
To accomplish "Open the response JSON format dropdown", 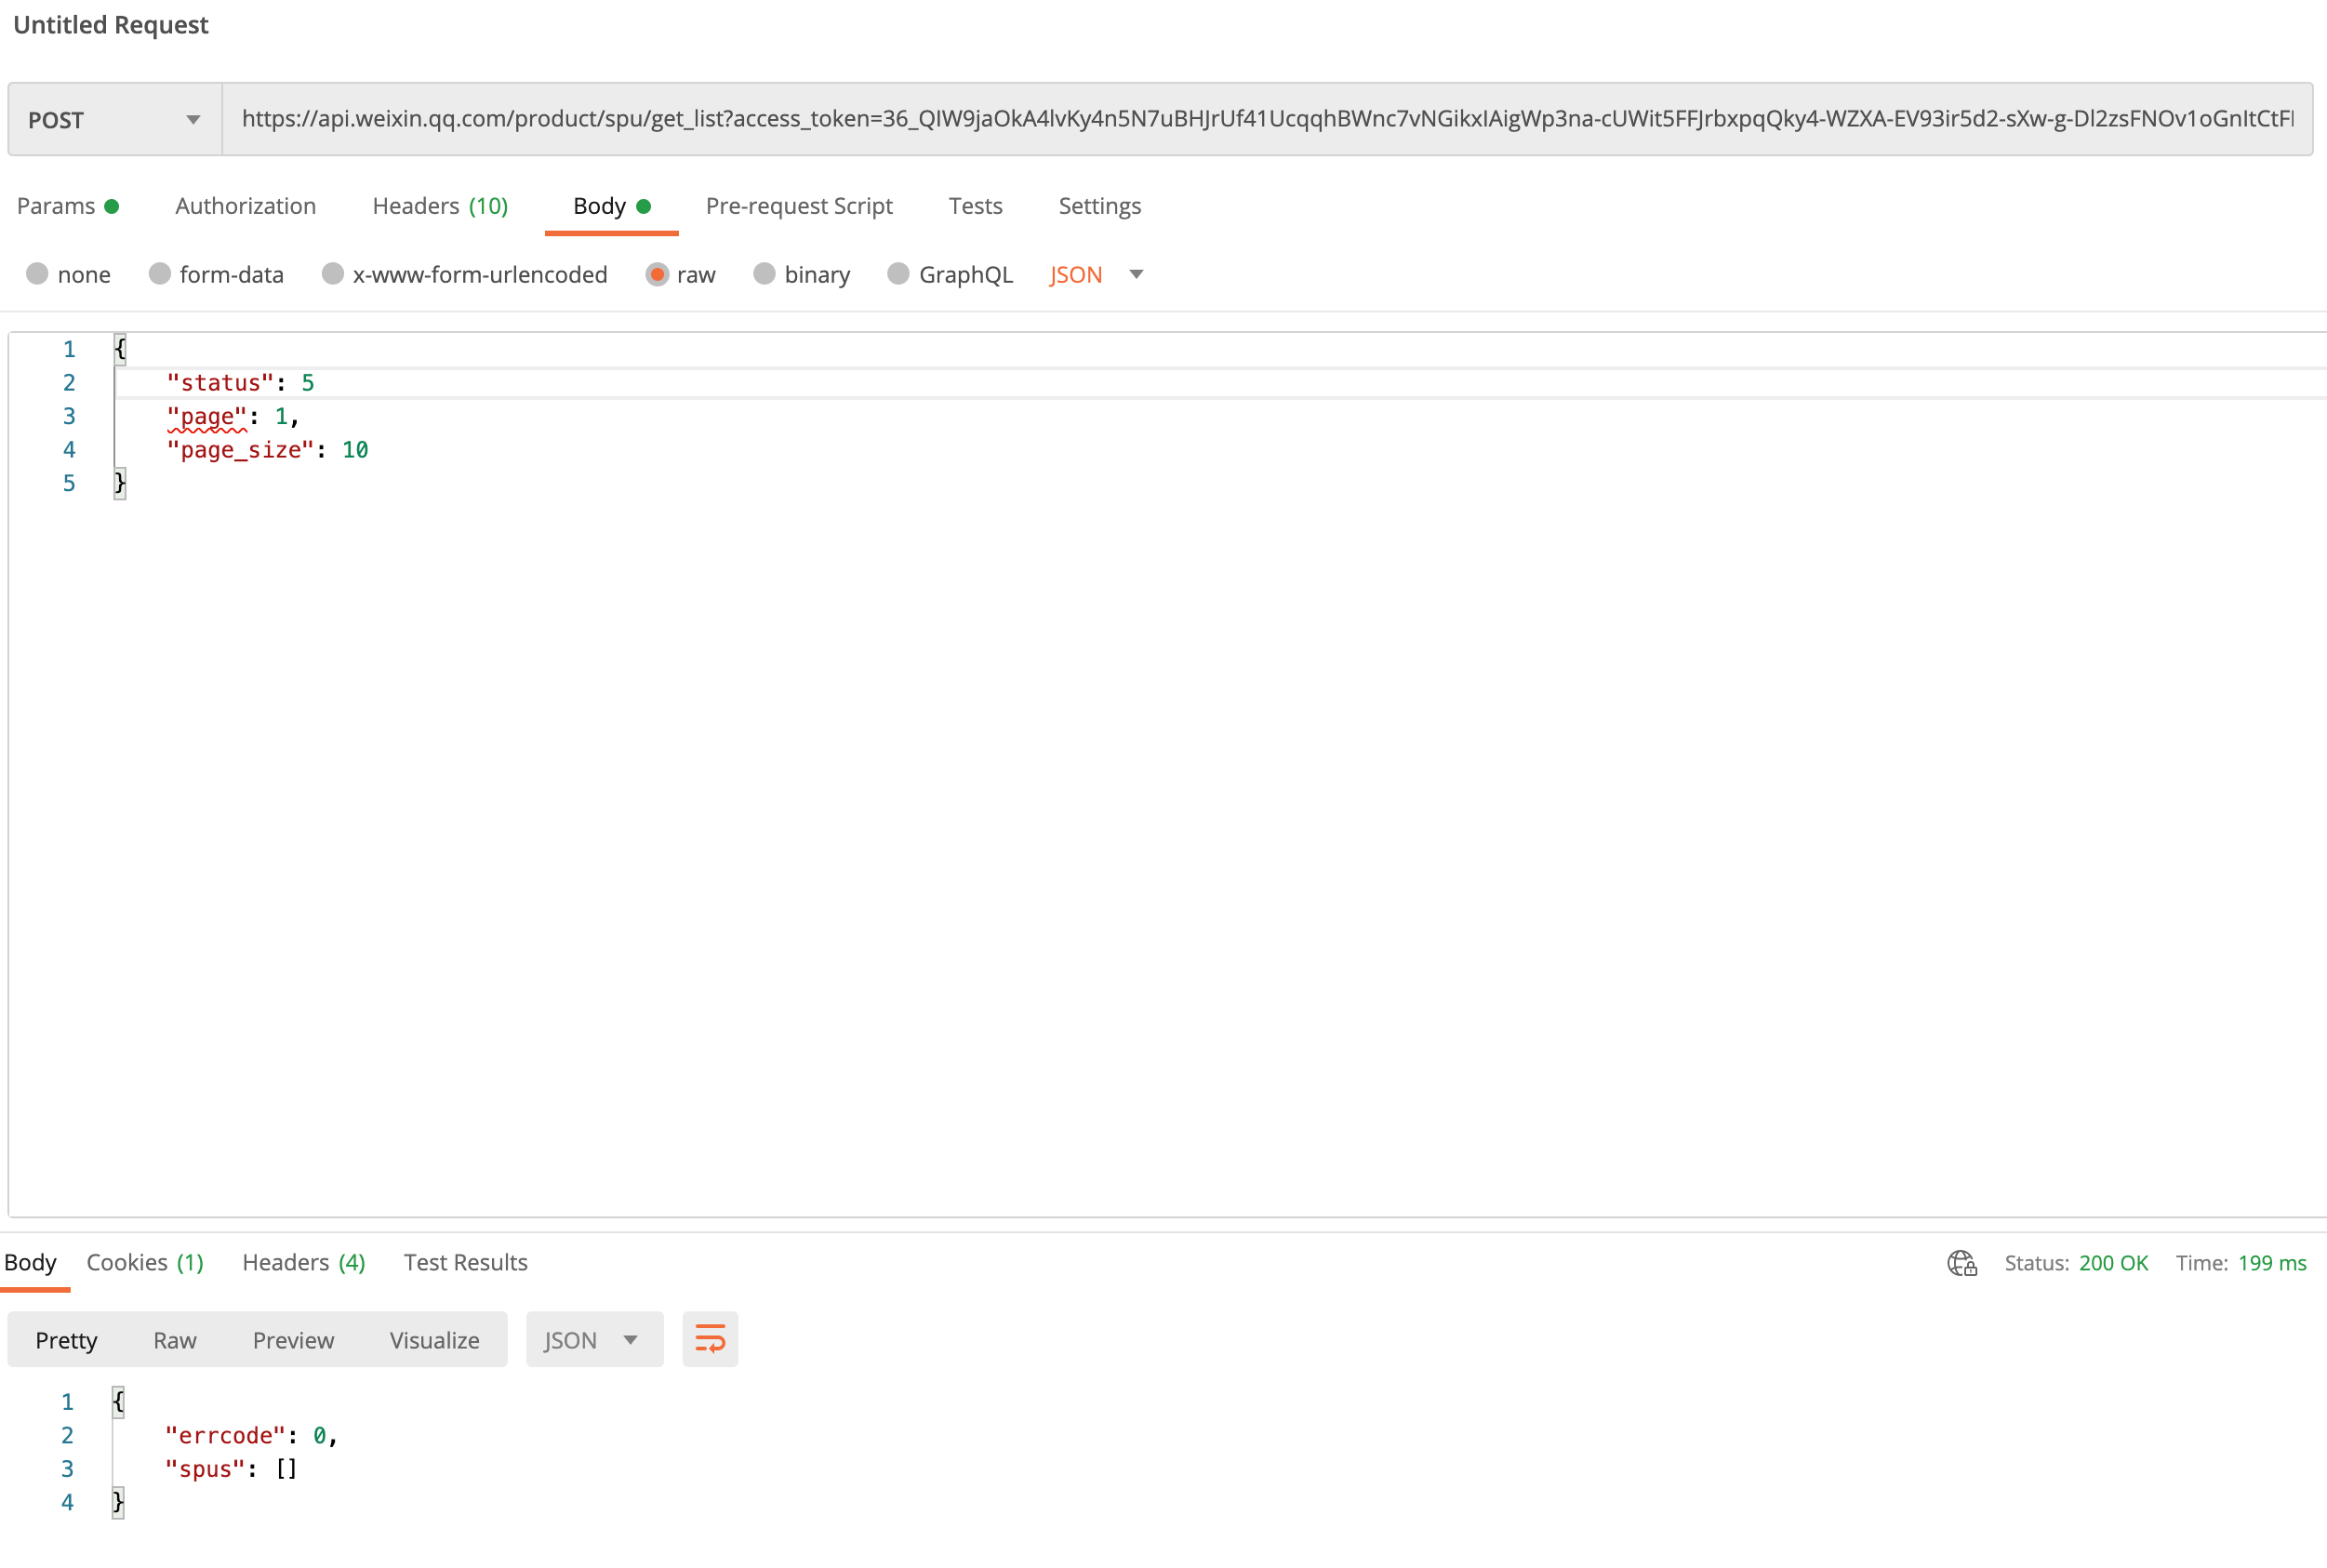I will click(x=593, y=1340).
